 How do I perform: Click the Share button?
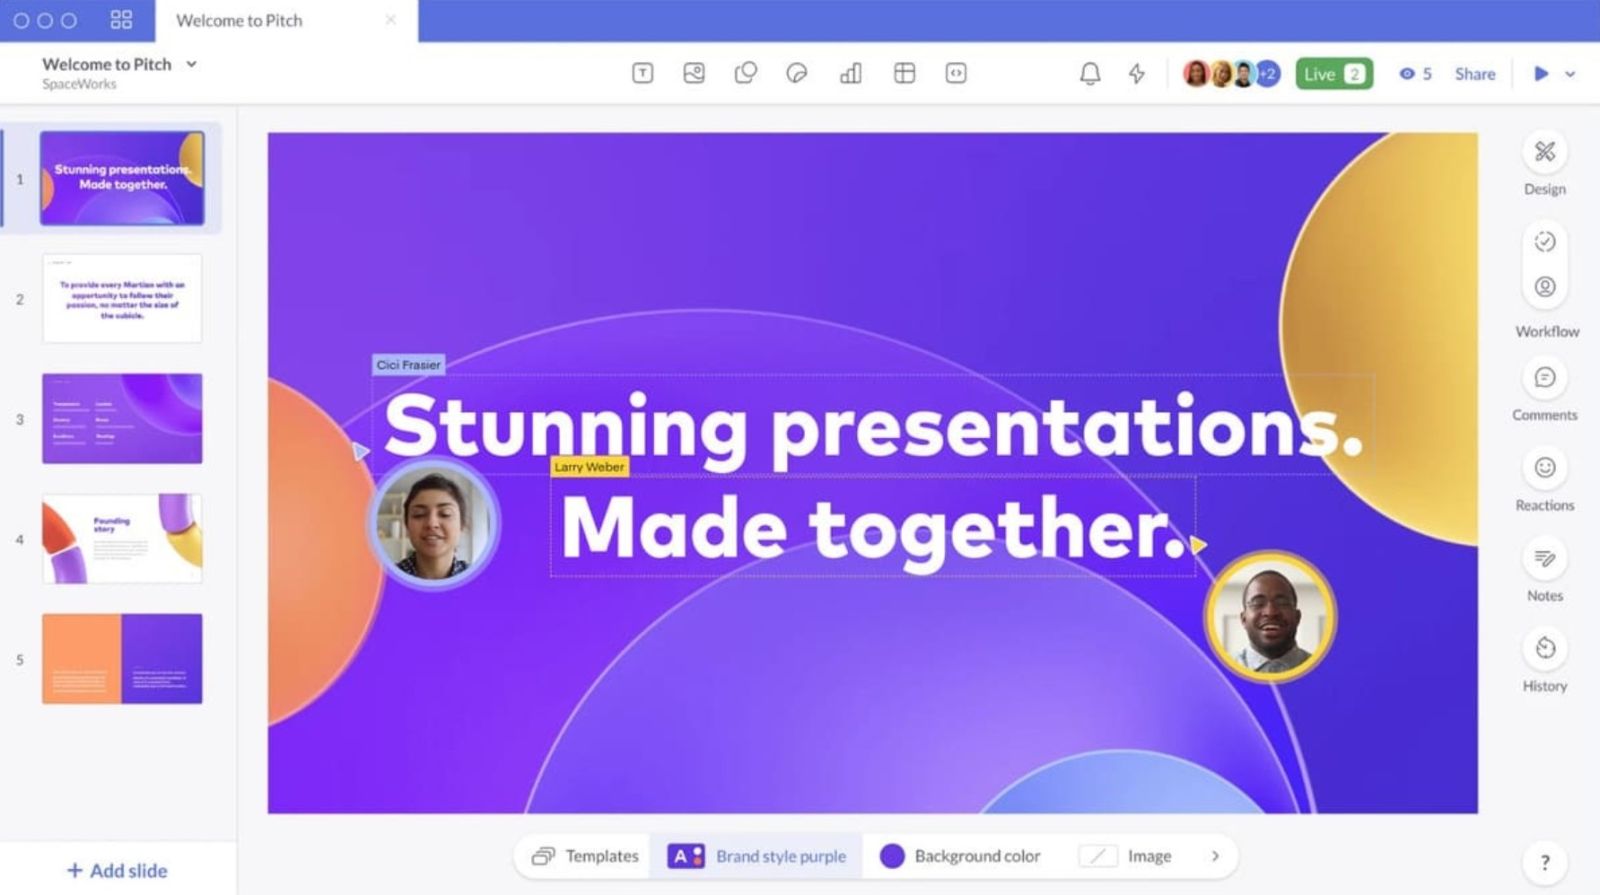tap(1475, 74)
